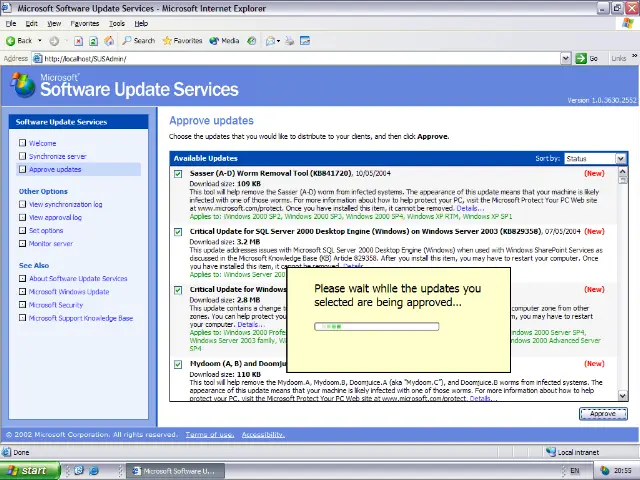Image resolution: width=640 pixels, height=480 pixels.
Task: Click the bullet icon beside Set options
Action: tap(22, 230)
